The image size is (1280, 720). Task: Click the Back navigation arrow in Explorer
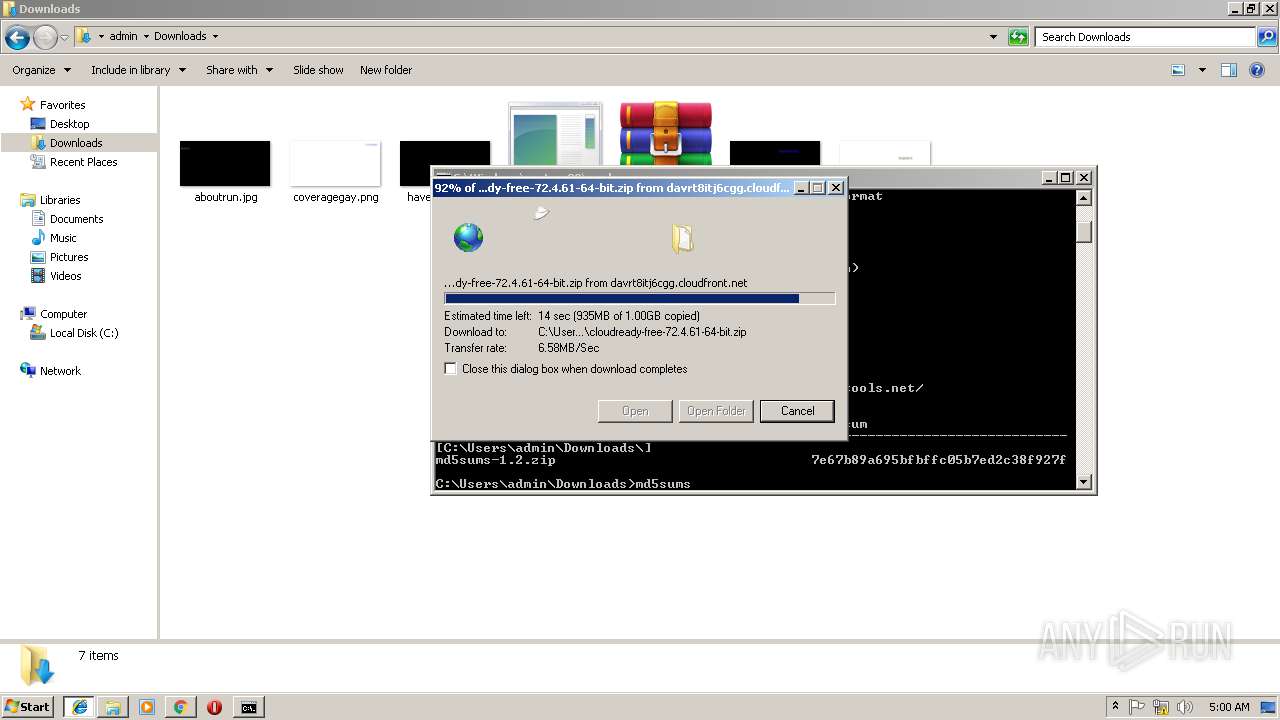17,37
